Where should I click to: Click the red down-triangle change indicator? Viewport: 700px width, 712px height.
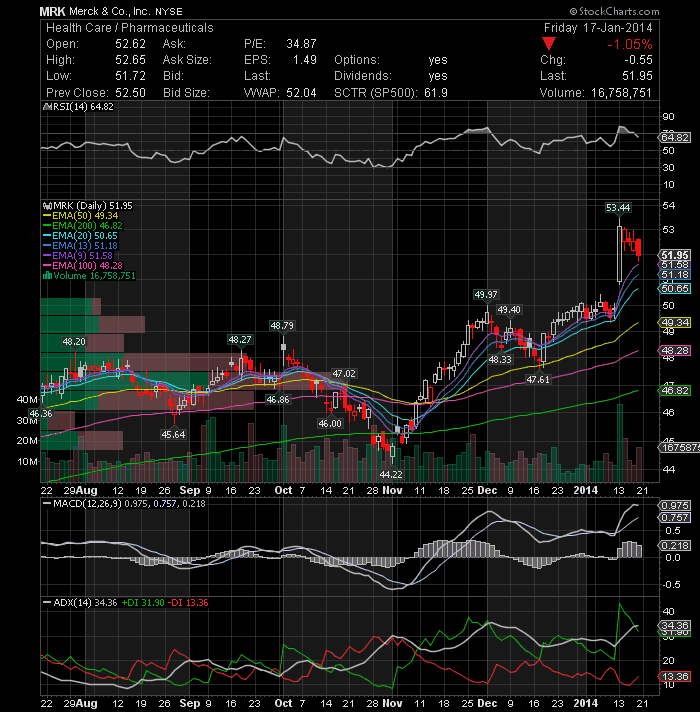point(549,44)
